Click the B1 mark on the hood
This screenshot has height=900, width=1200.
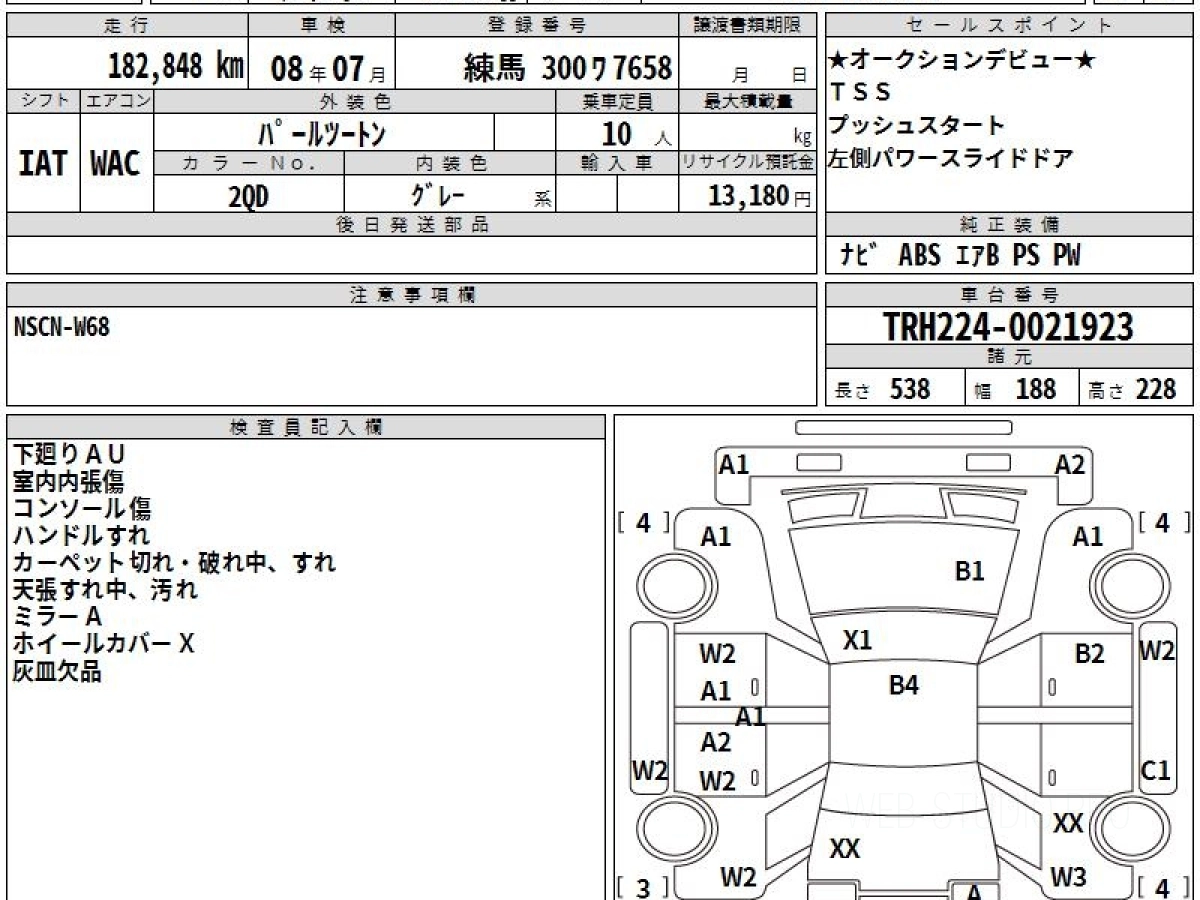pos(970,571)
